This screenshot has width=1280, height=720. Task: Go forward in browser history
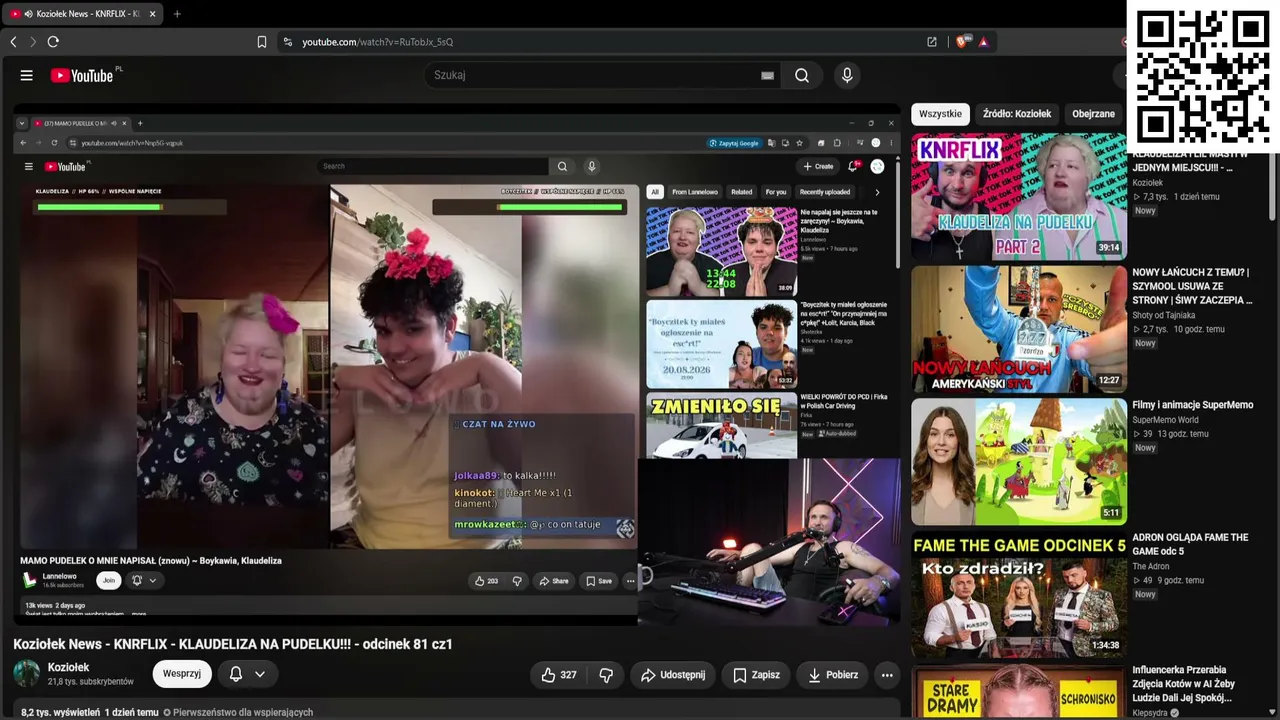(32, 42)
